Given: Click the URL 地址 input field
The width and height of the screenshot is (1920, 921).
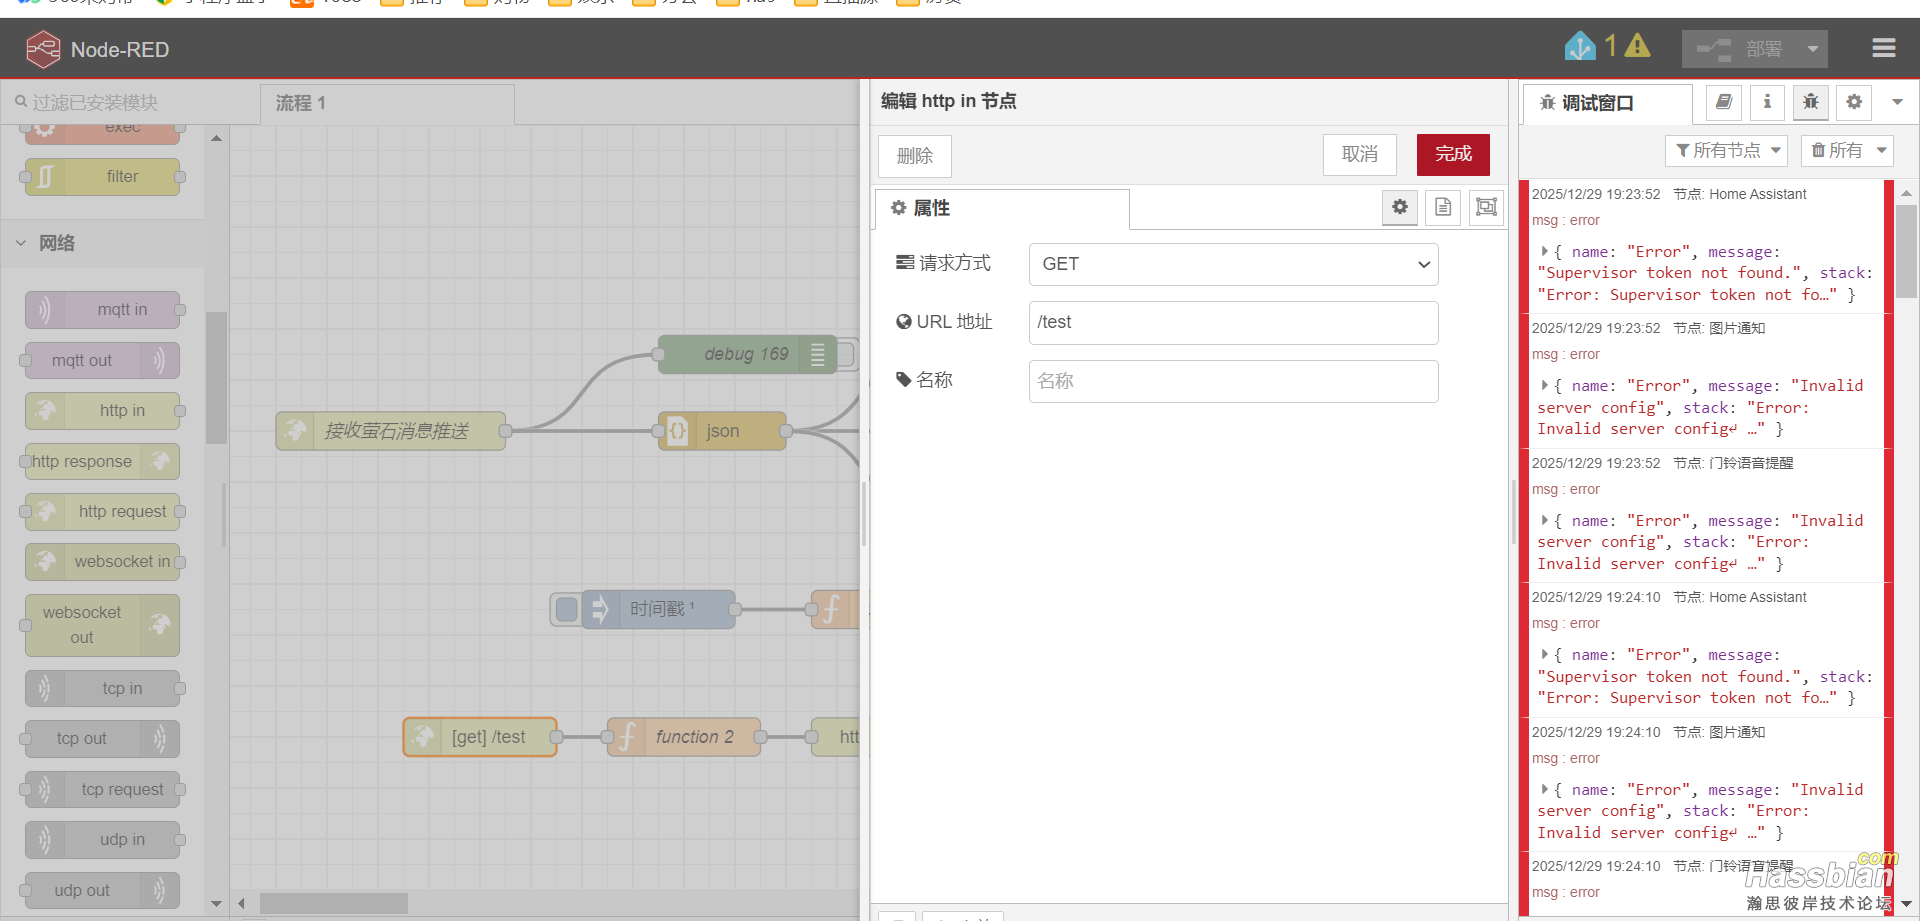Looking at the screenshot, I should (x=1232, y=322).
